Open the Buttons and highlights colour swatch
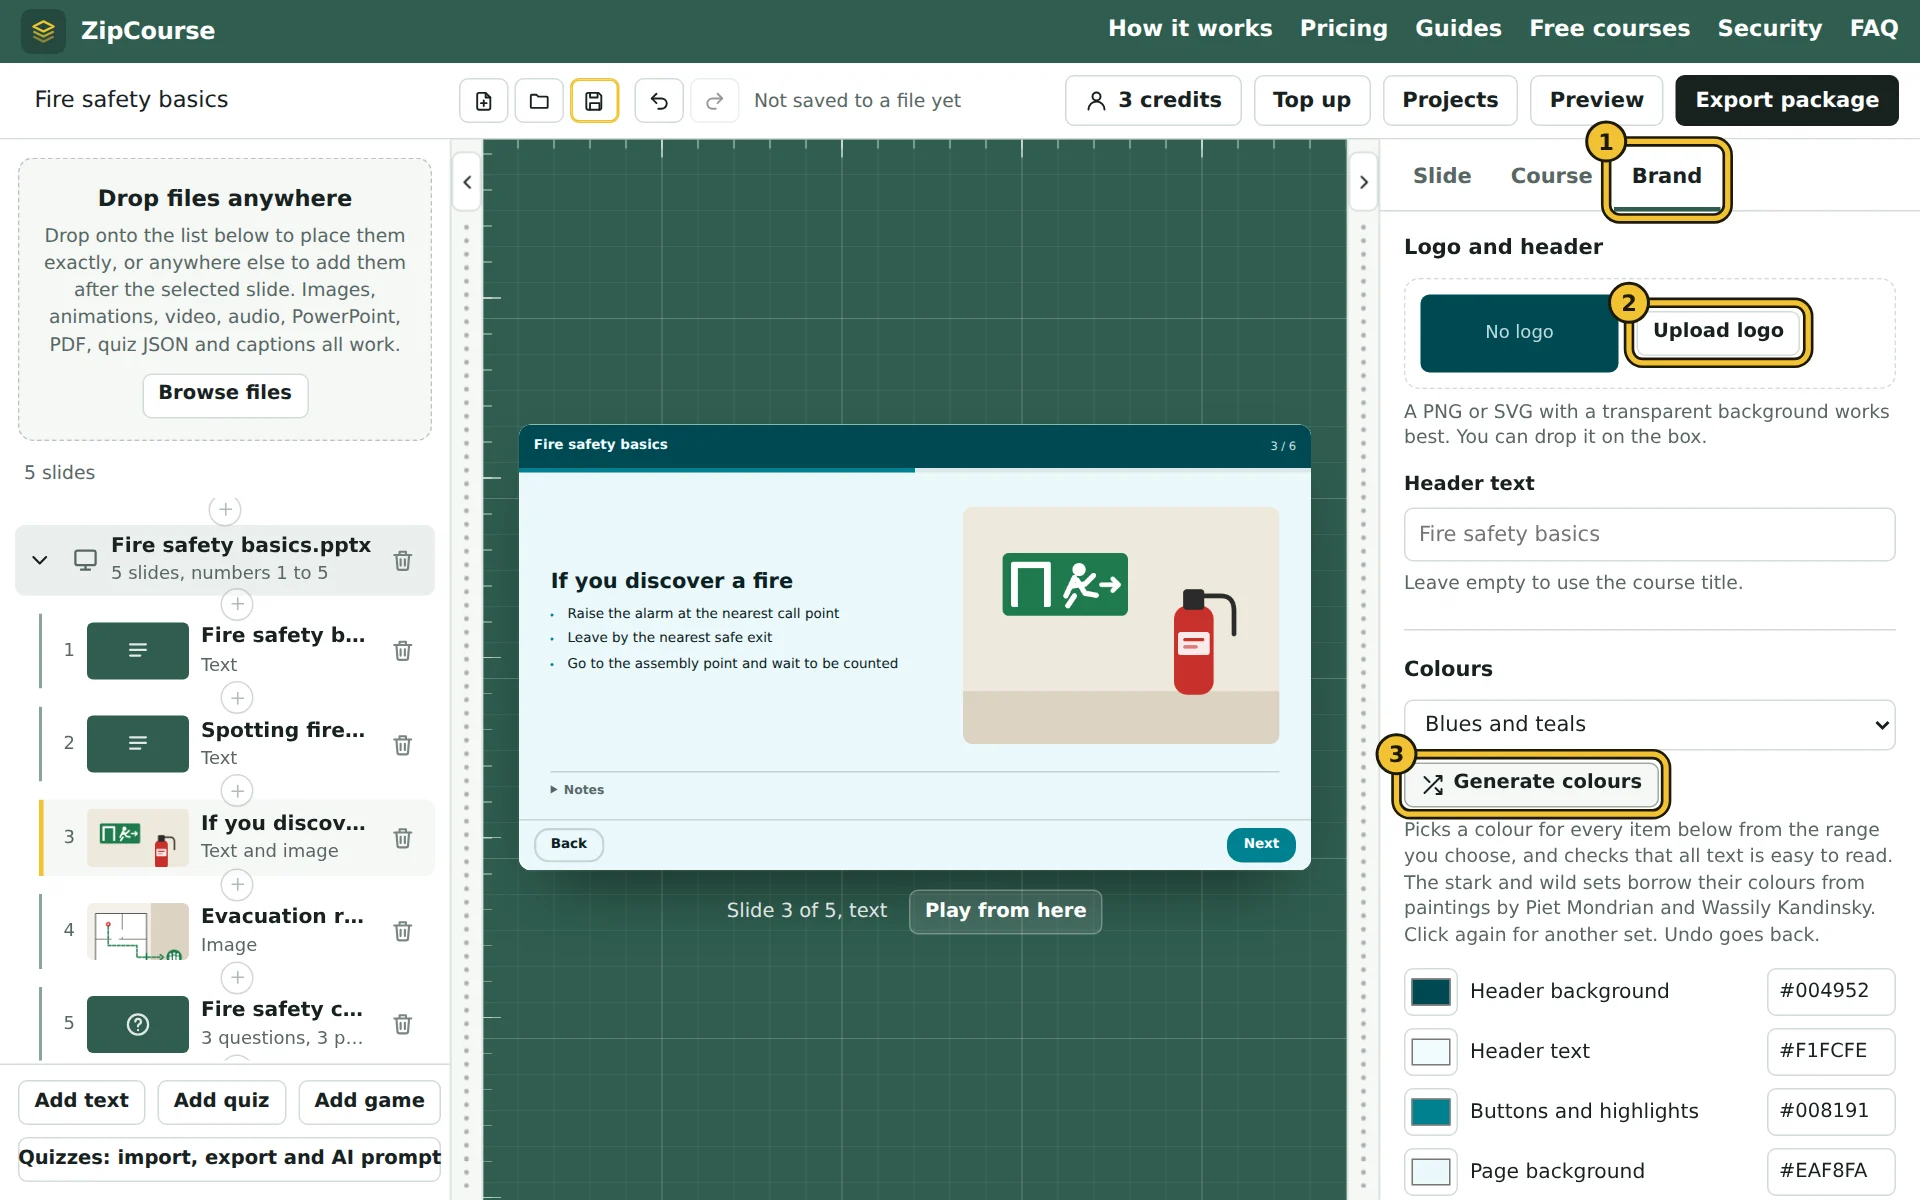 point(1431,1112)
